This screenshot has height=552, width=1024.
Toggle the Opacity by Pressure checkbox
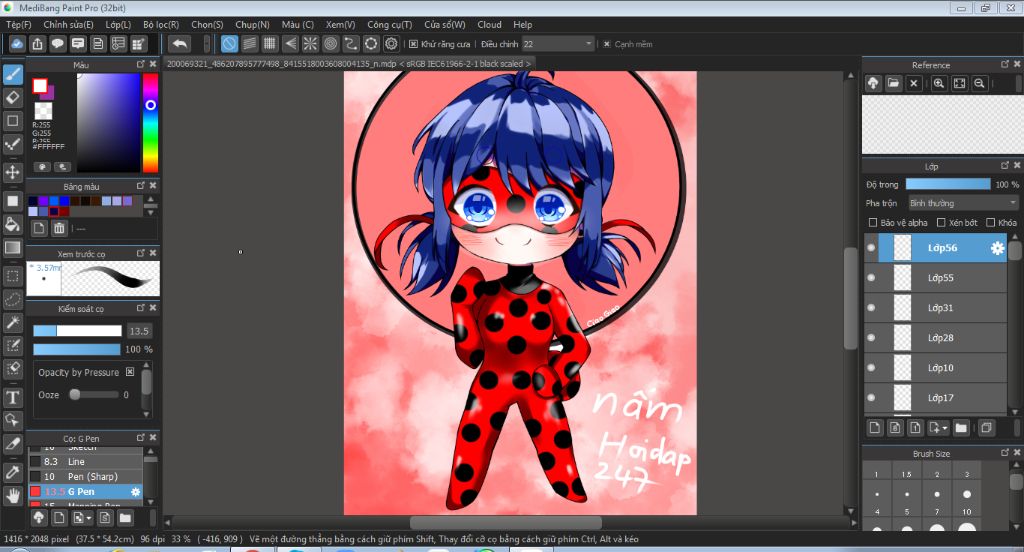pos(130,372)
